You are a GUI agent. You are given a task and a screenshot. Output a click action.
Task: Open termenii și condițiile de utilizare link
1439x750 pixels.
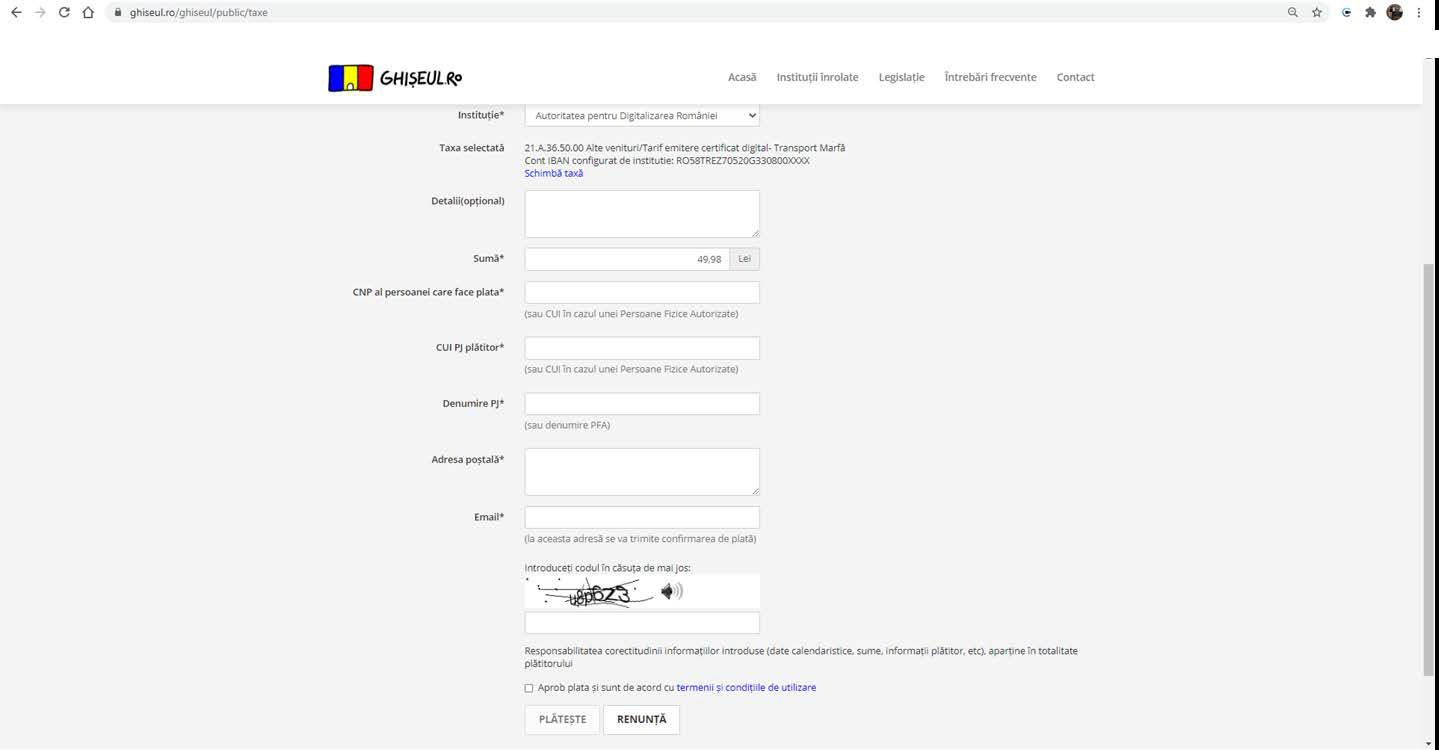pos(746,688)
